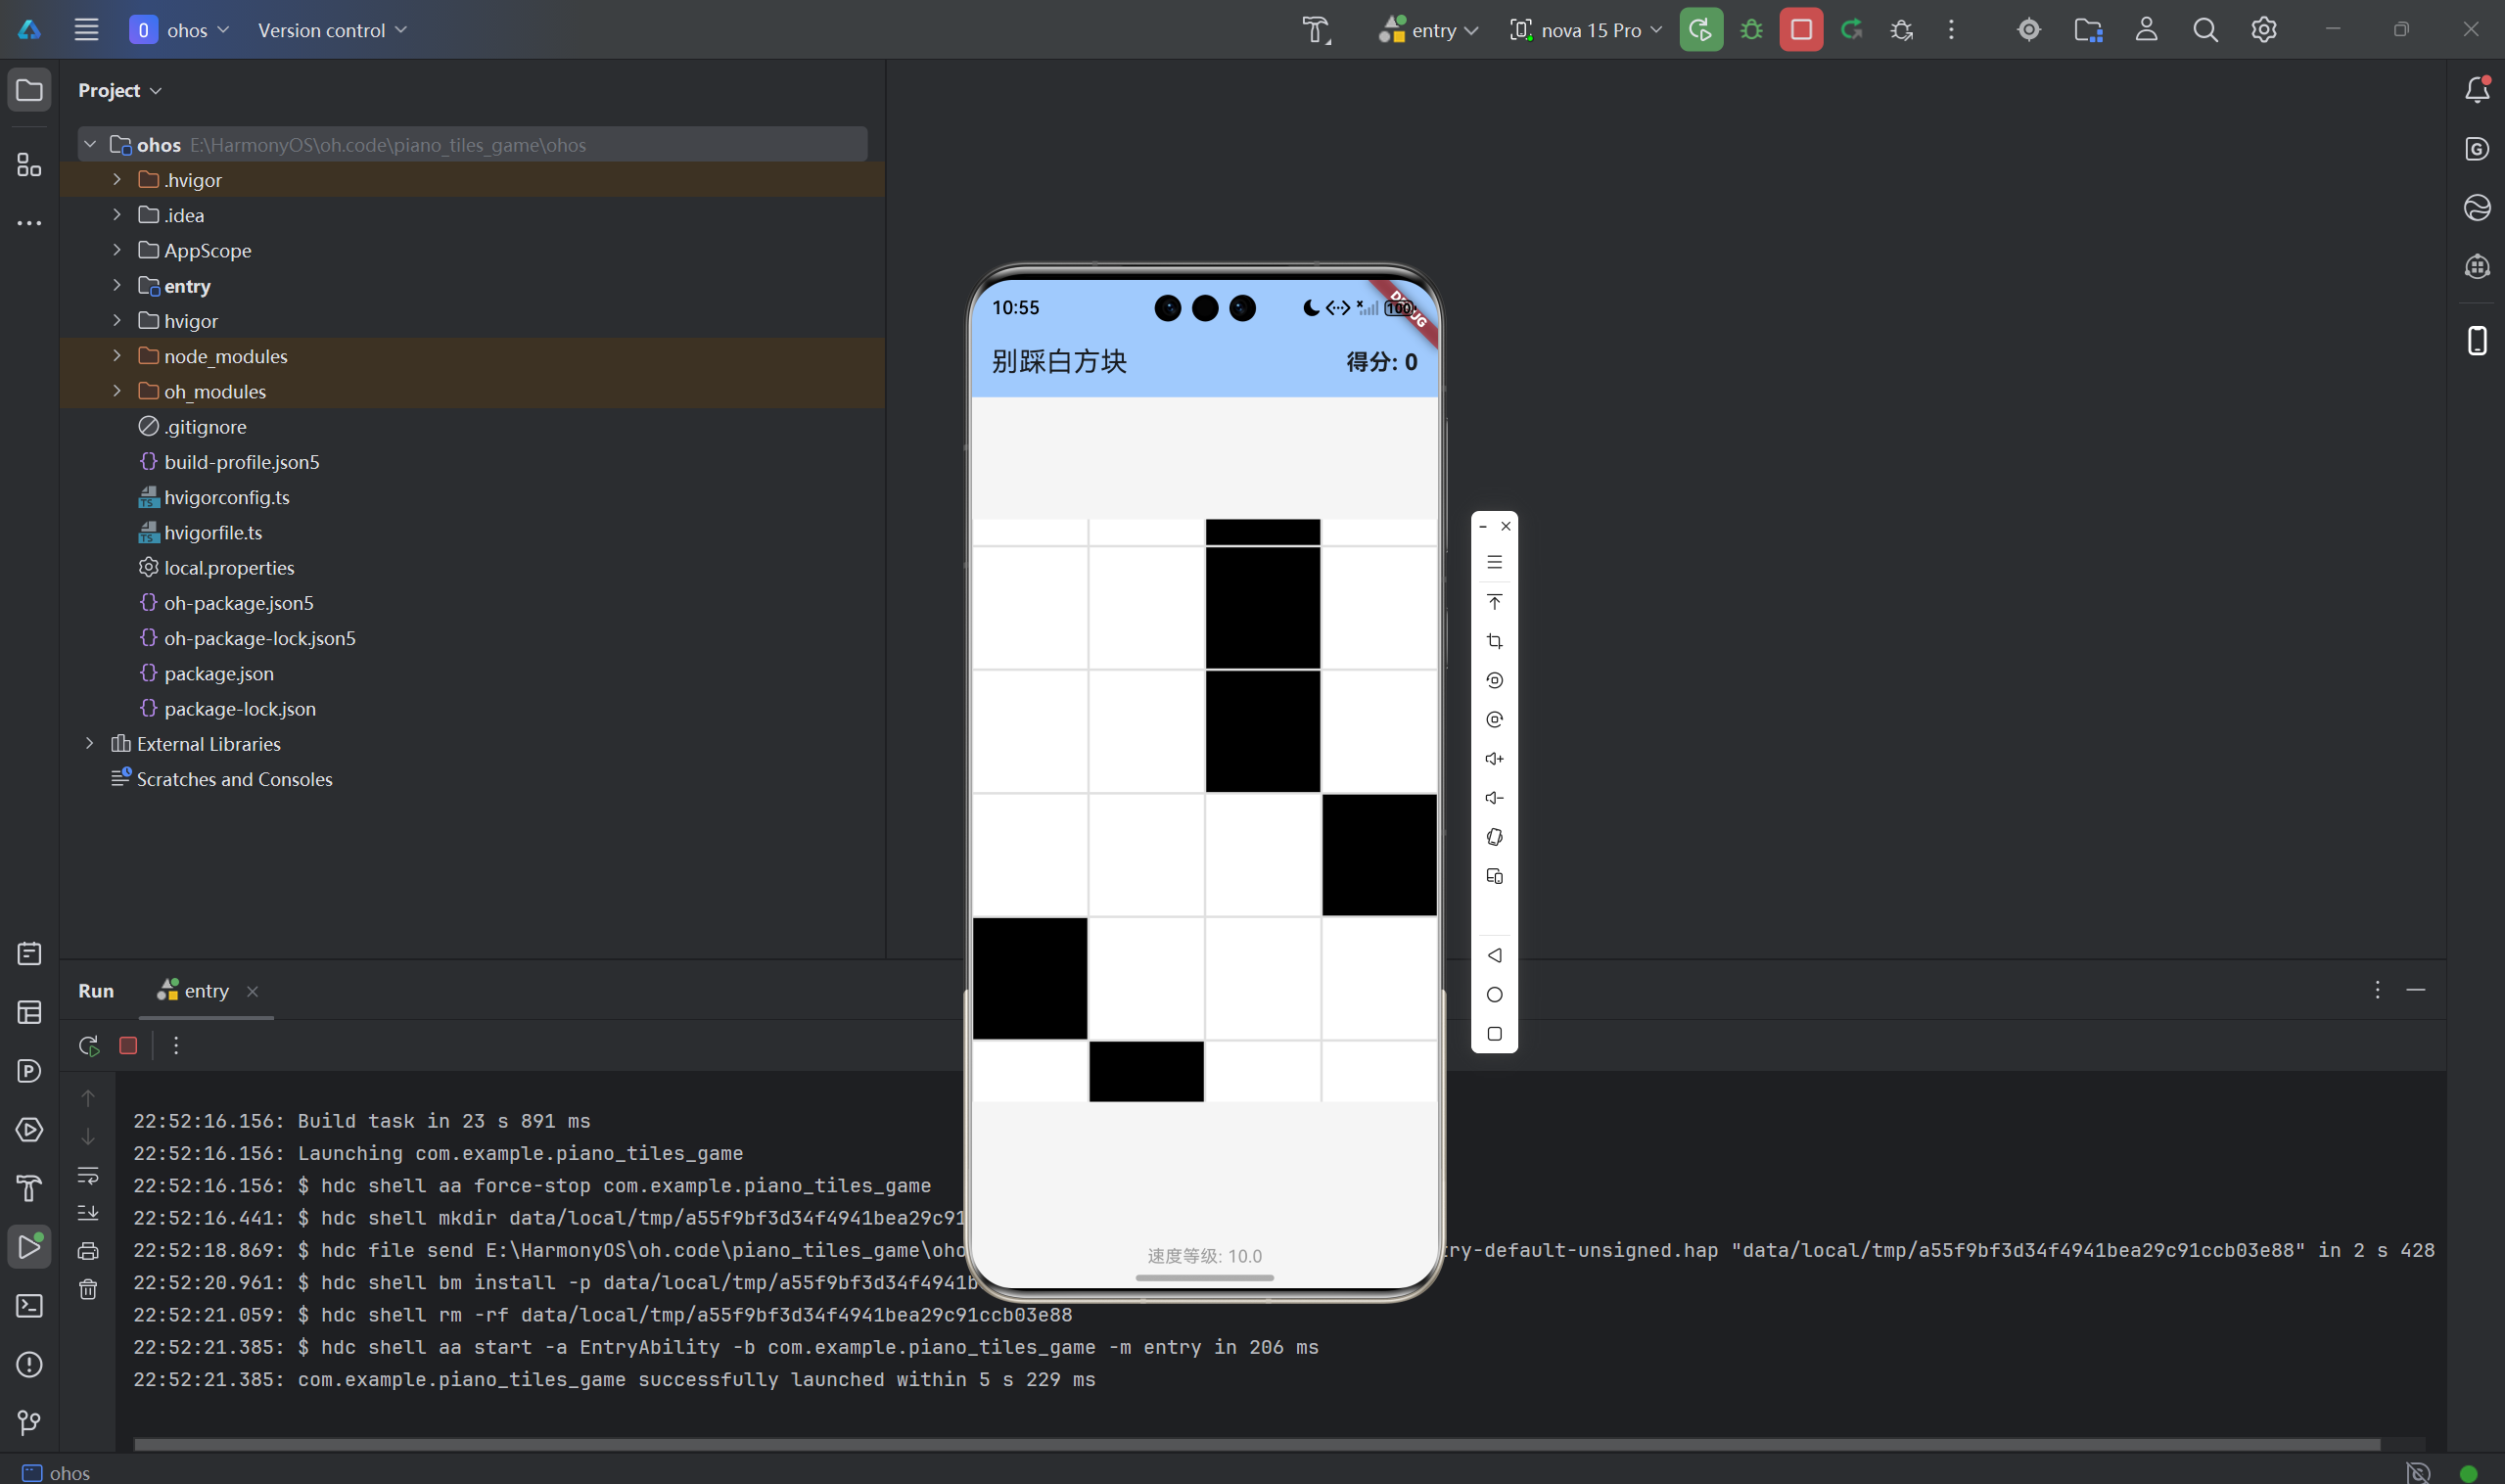Toggle soft-wrap in the Run console
Image resolution: width=2505 pixels, height=1484 pixels.
pos(88,1175)
